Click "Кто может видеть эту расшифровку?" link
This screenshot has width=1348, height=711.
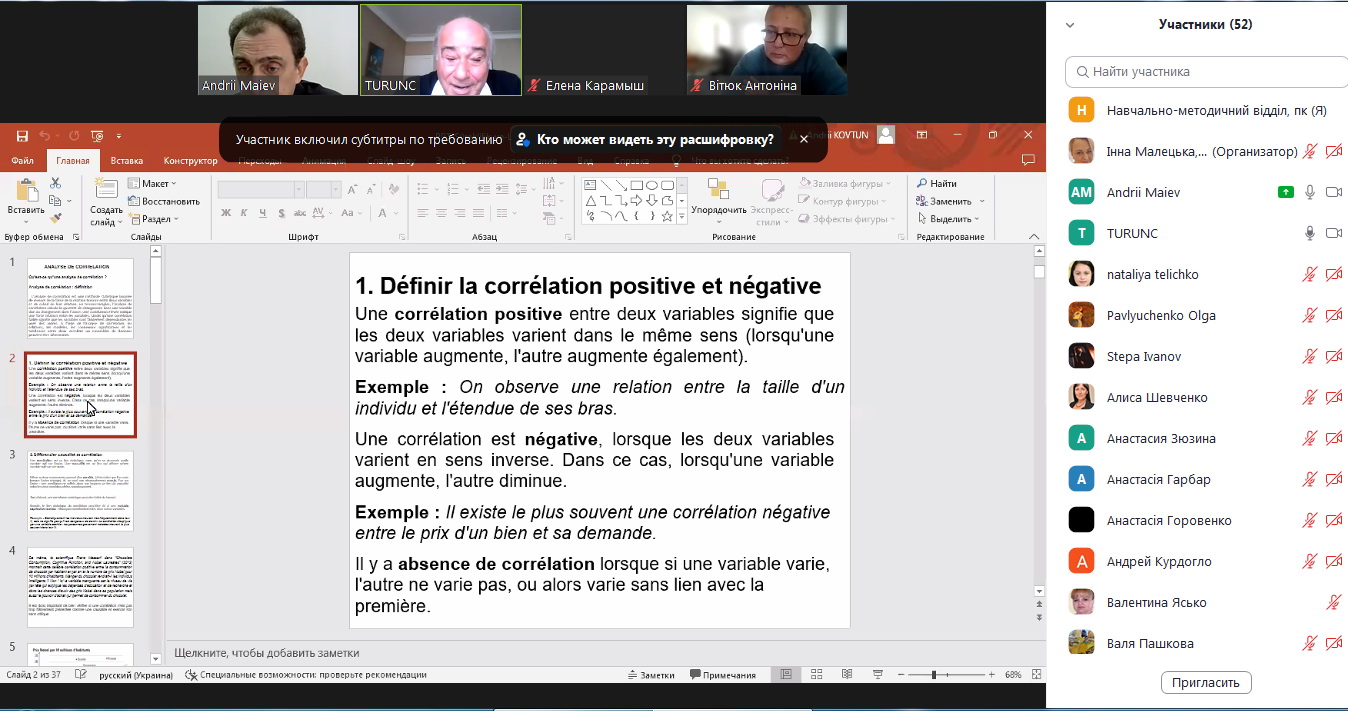click(x=655, y=140)
